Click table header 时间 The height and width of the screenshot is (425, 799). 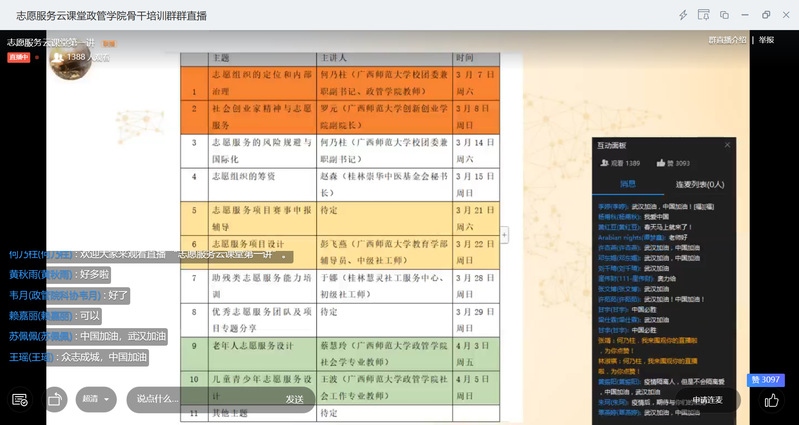(476, 58)
